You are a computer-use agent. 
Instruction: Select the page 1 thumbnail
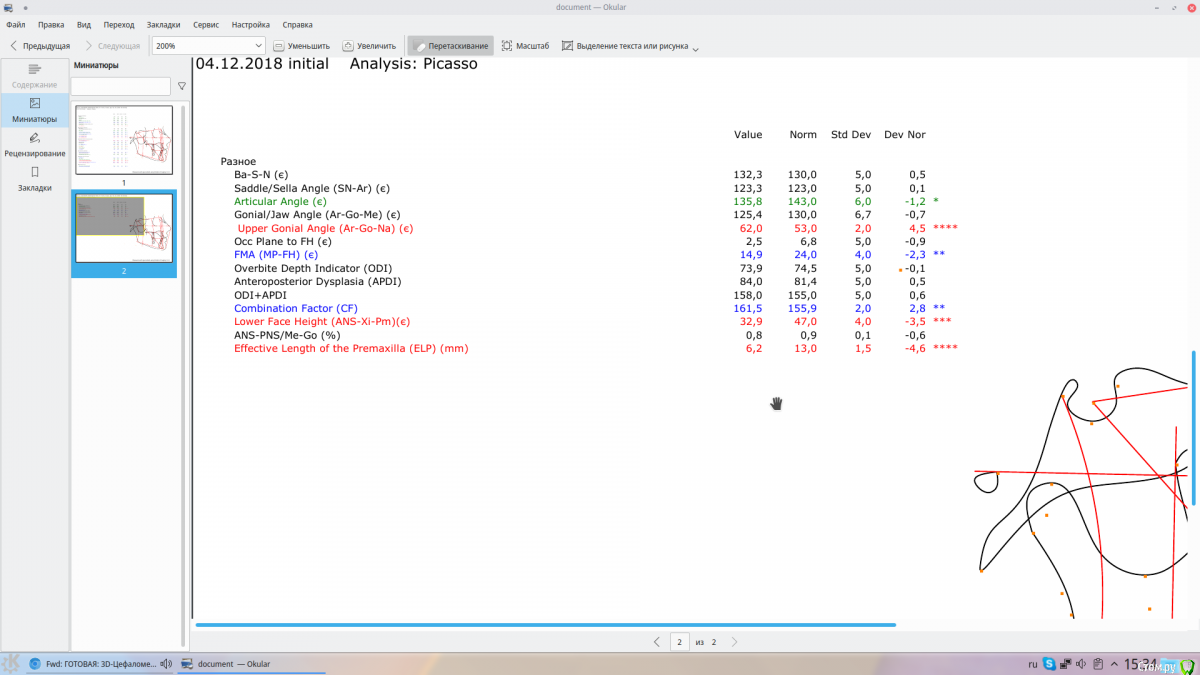124,140
